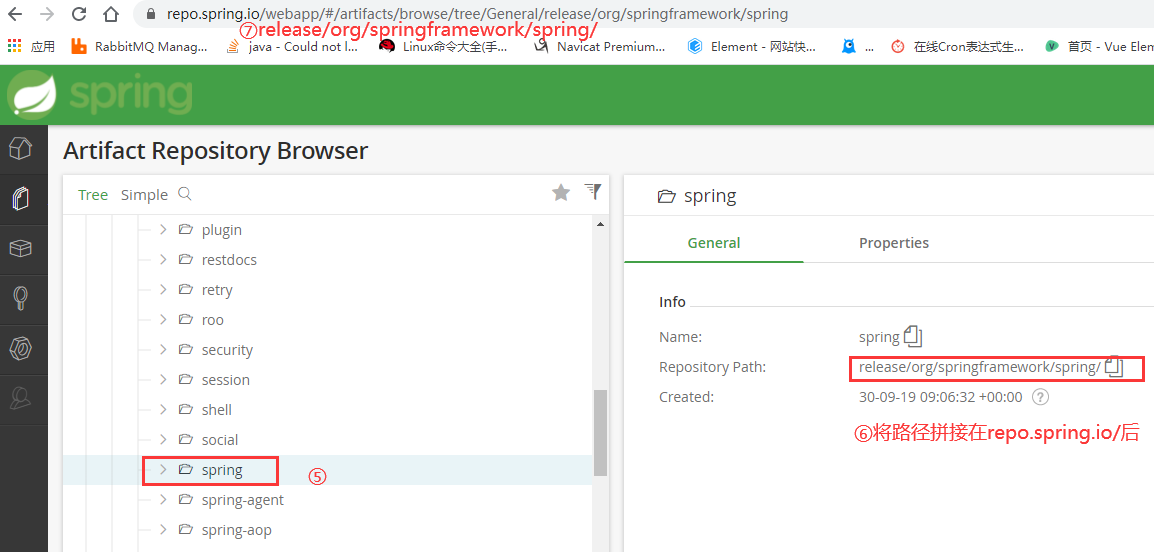The height and width of the screenshot is (552, 1154).
Task: Go to browser home page icon
Action: pyautogui.click(x=110, y=14)
